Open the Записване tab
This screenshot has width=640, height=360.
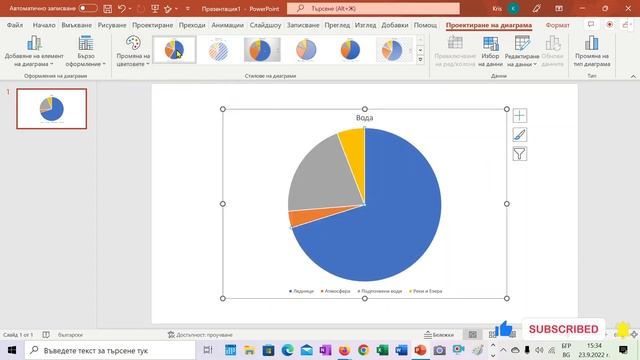coord(303,25)
